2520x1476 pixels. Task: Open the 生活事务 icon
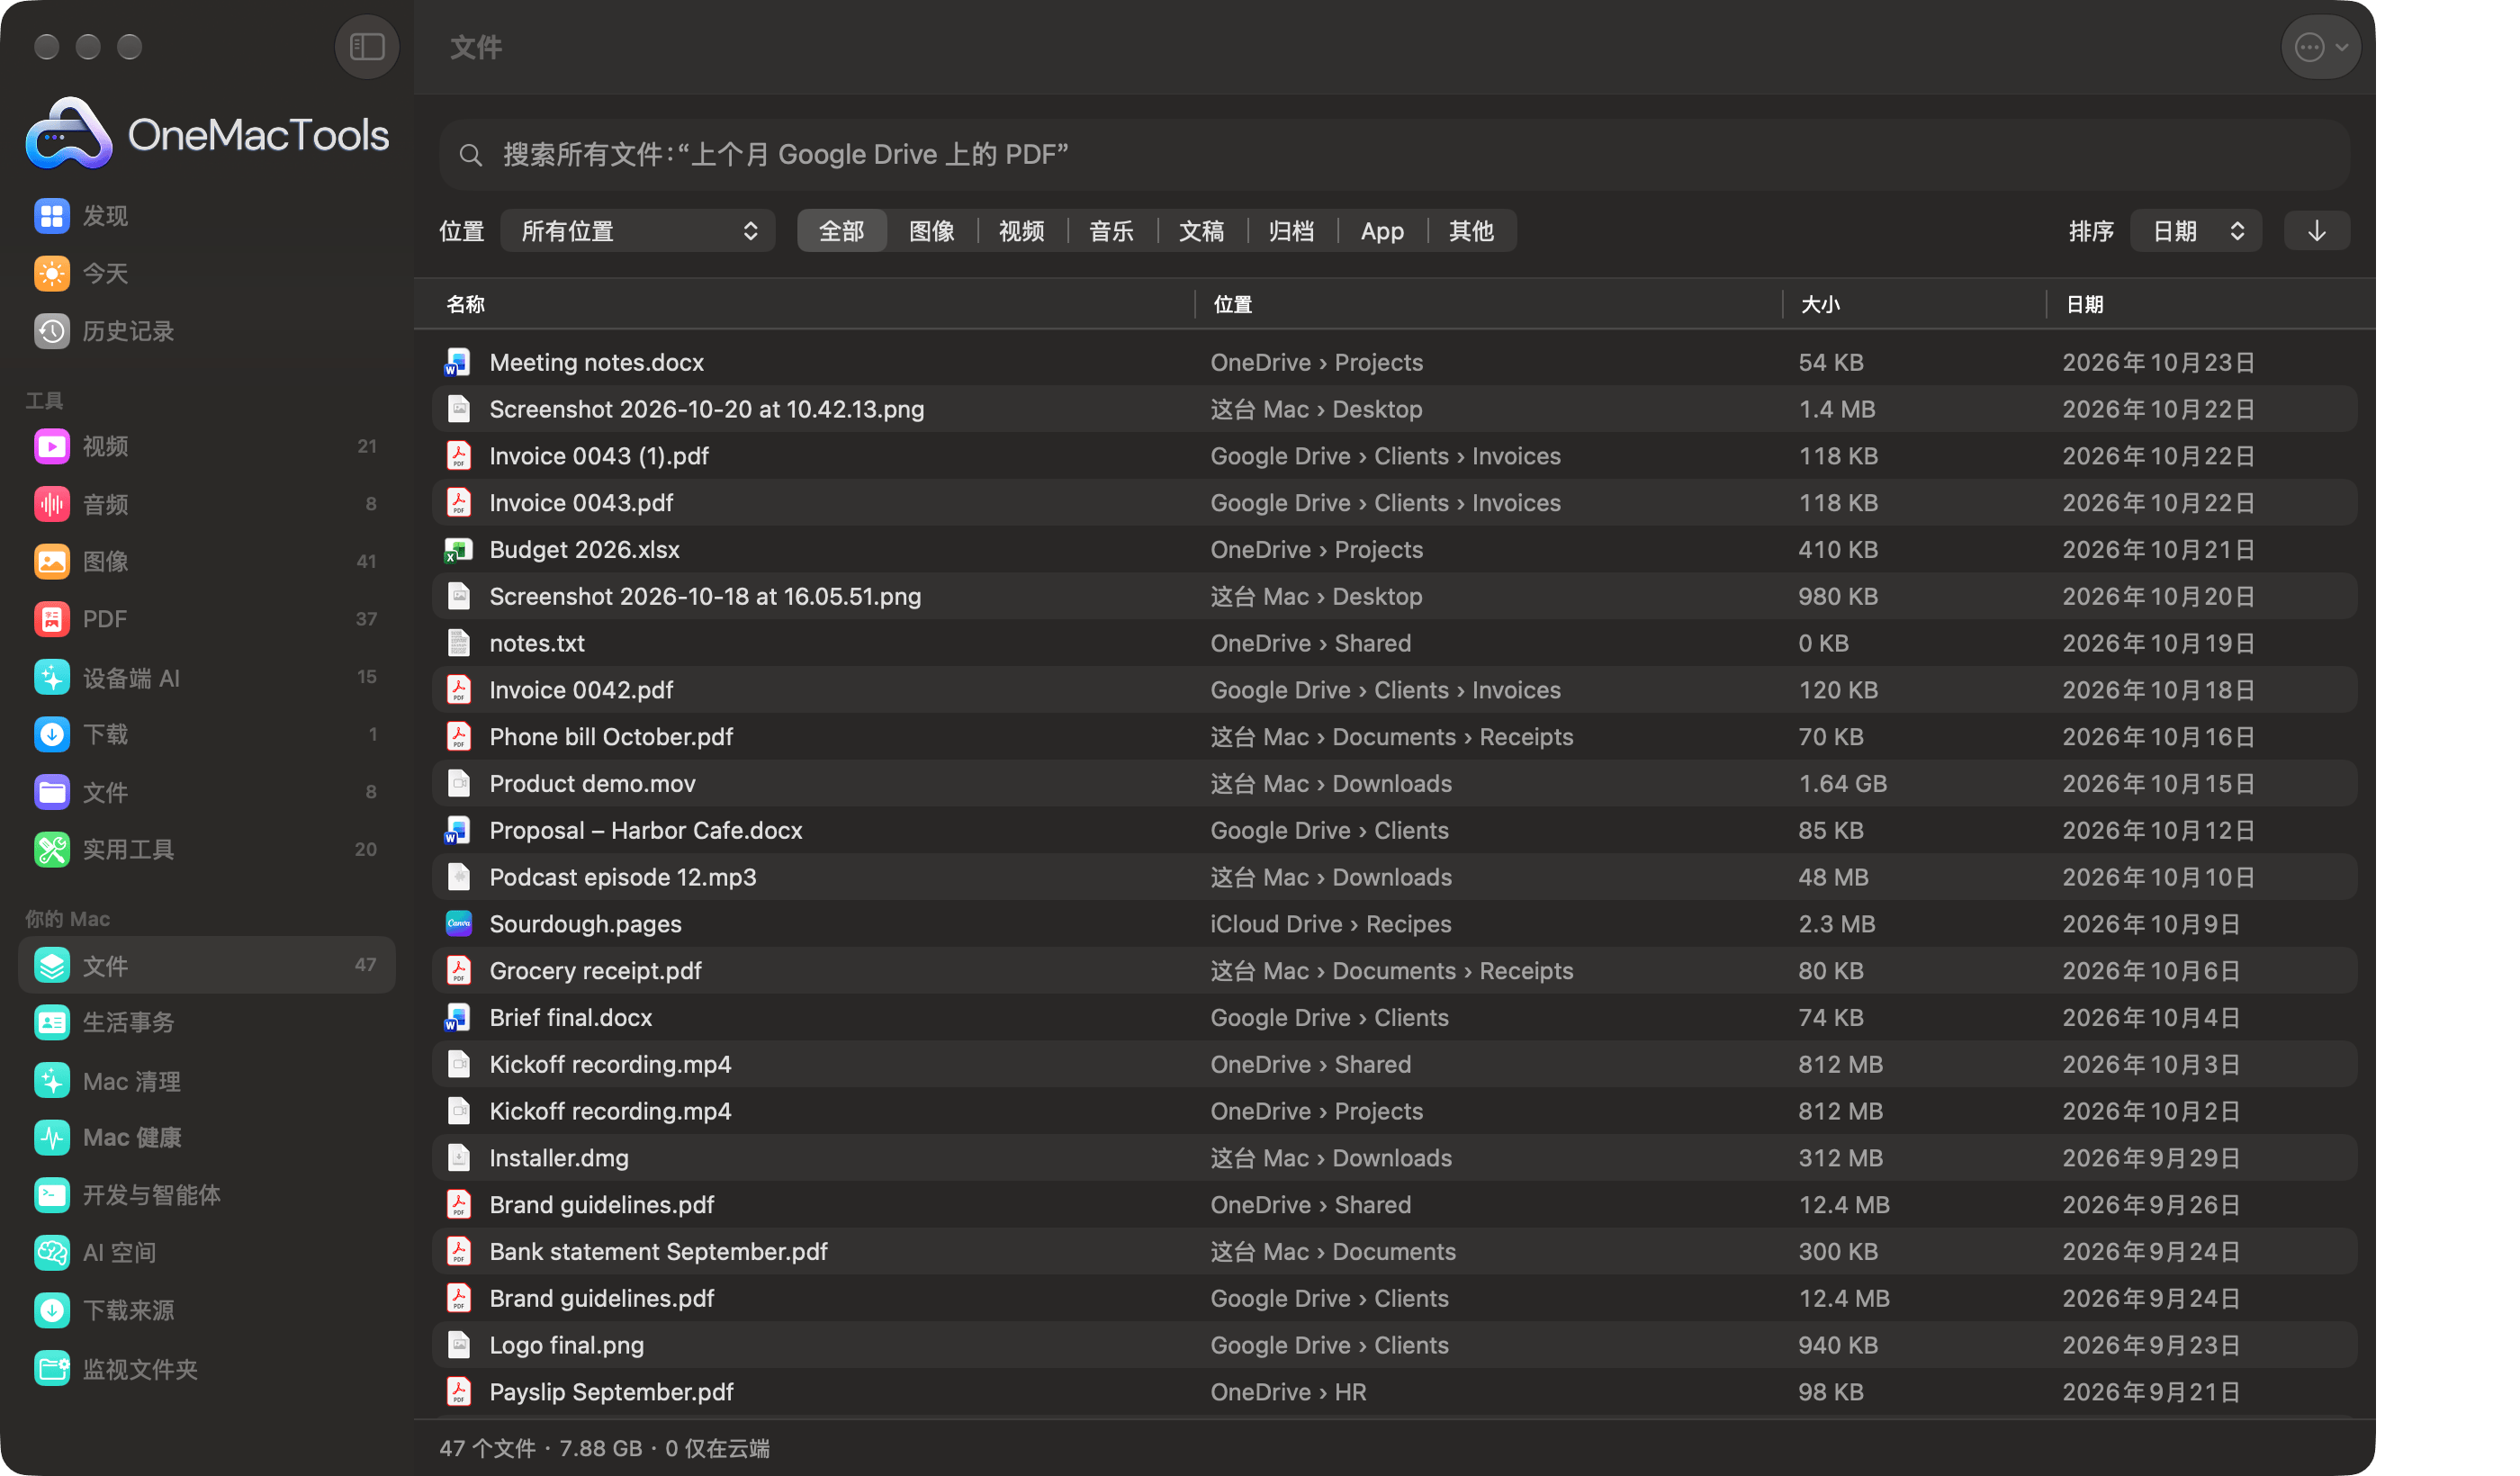52,1022
